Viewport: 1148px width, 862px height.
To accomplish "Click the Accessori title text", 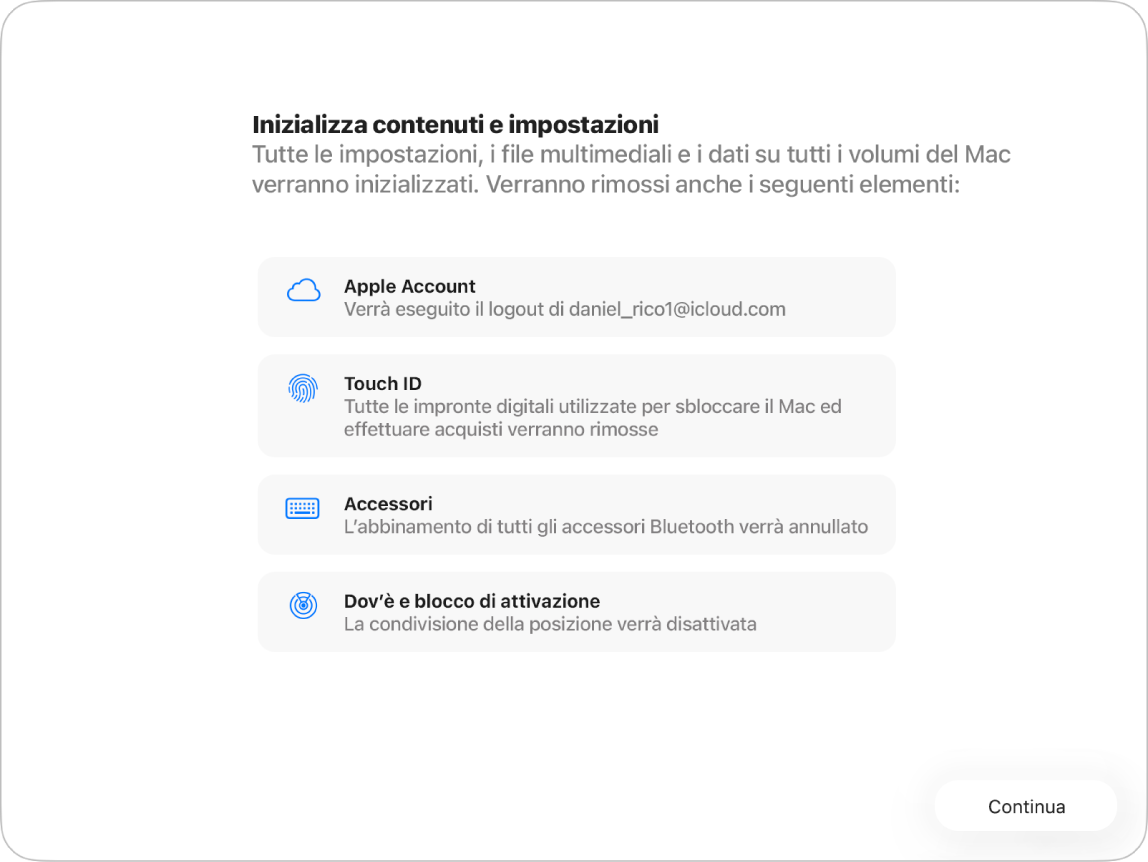I will 388,505.
